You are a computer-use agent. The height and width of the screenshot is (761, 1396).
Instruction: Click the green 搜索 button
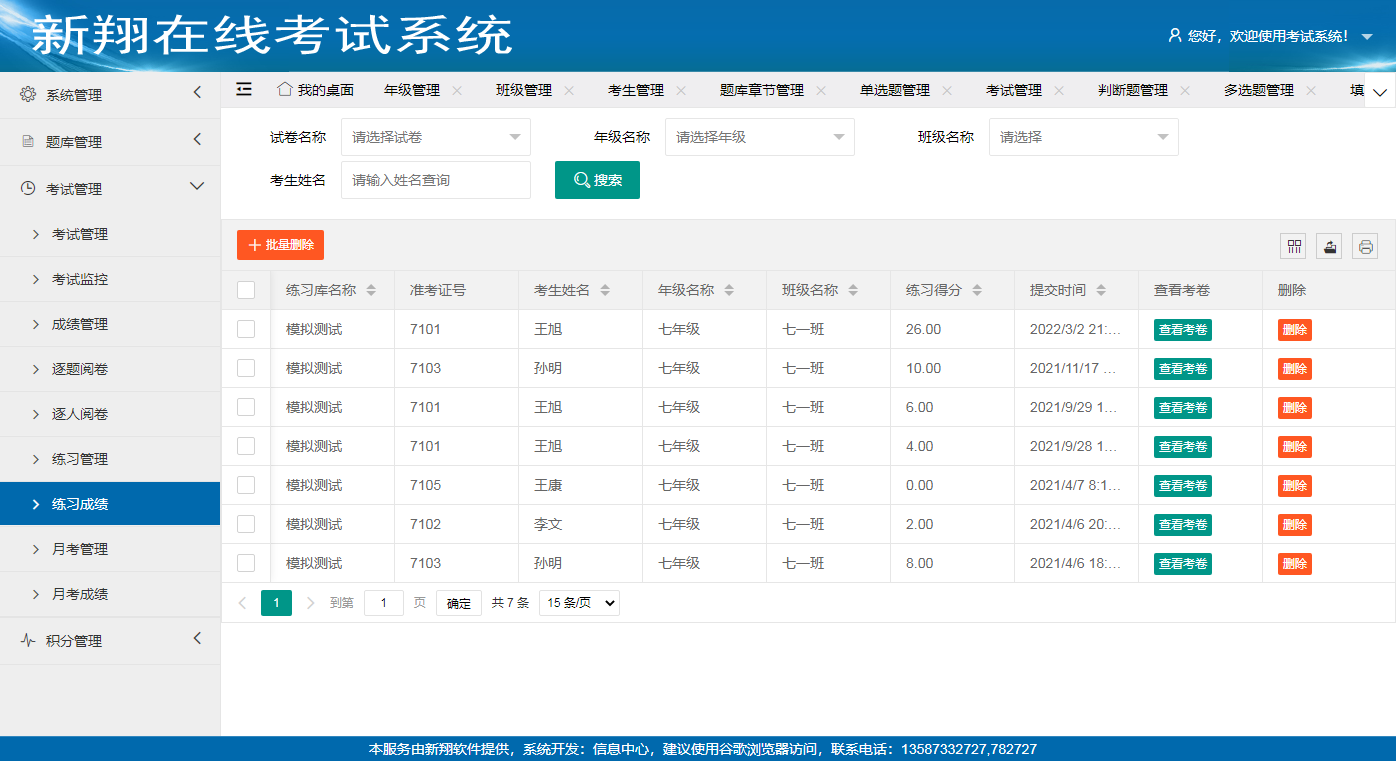(597, 180)
